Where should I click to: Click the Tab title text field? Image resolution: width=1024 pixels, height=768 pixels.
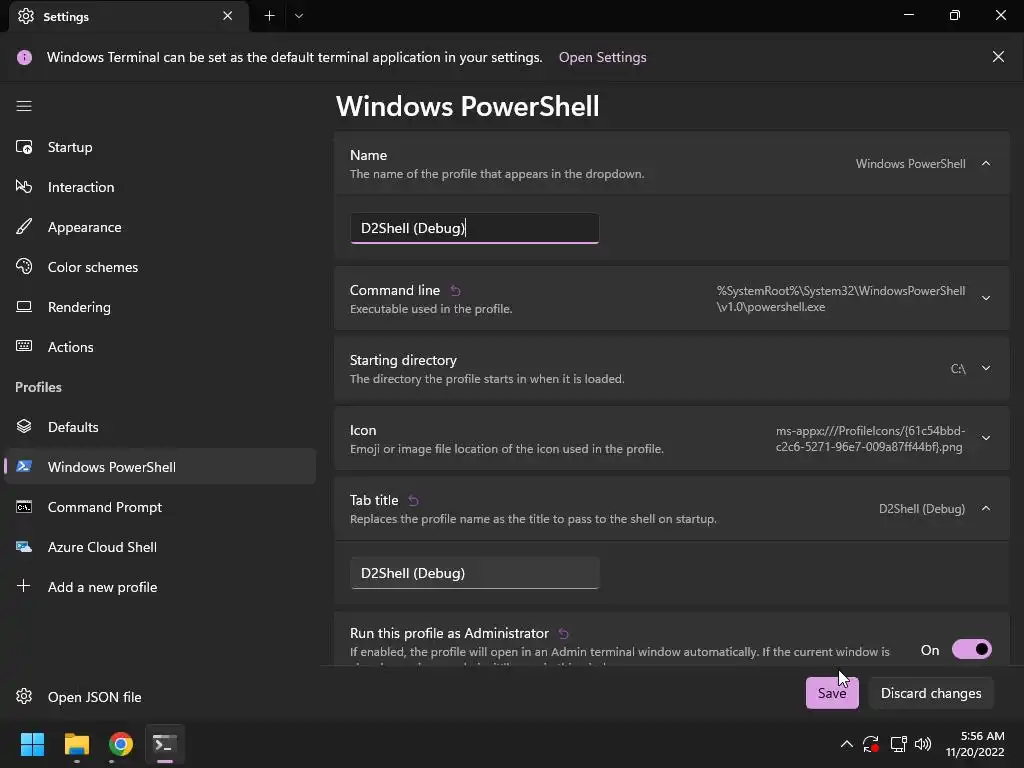click(x=474, y=573)
